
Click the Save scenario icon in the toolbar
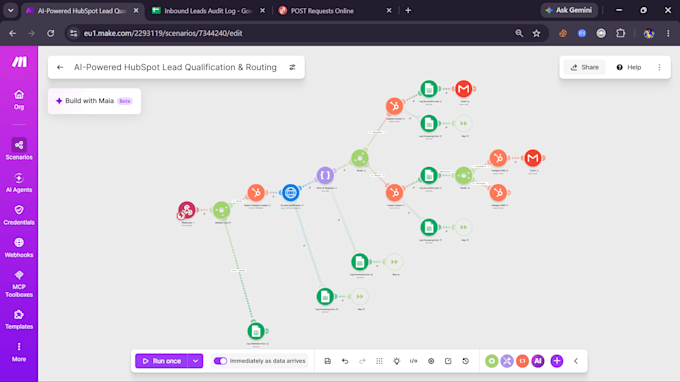(327, 361)
